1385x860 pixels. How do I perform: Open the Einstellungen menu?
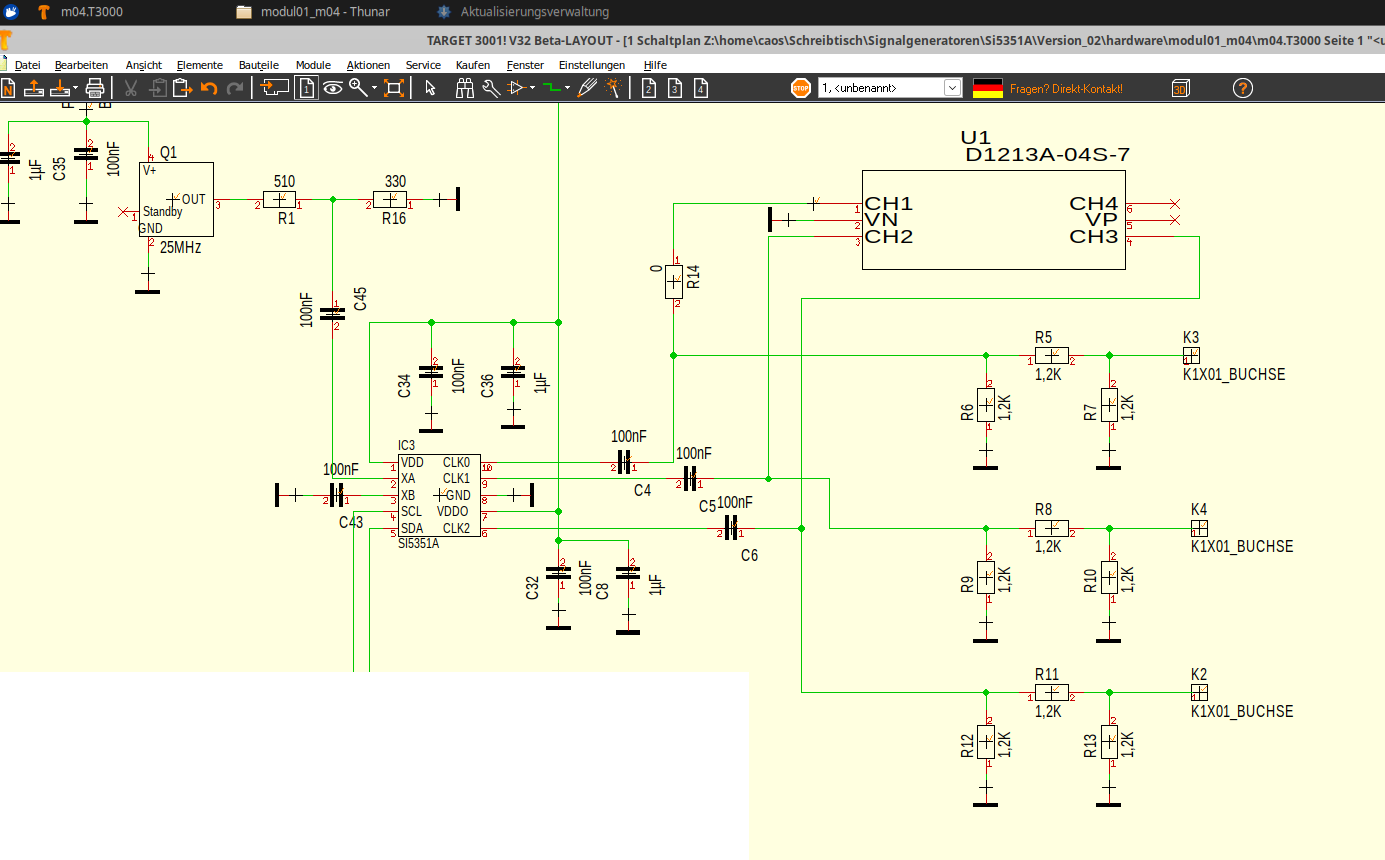(591, 65)
